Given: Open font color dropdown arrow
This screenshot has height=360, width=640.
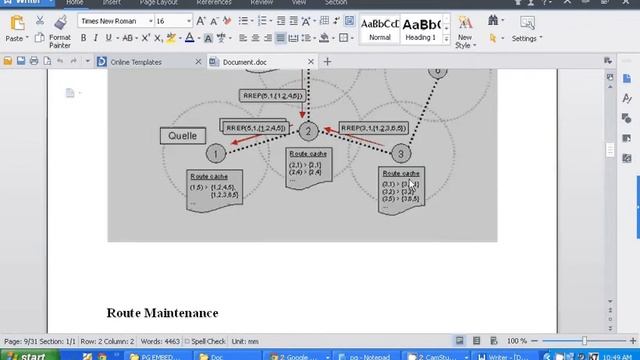Looking at the screenshot, I should pos(199,39).
